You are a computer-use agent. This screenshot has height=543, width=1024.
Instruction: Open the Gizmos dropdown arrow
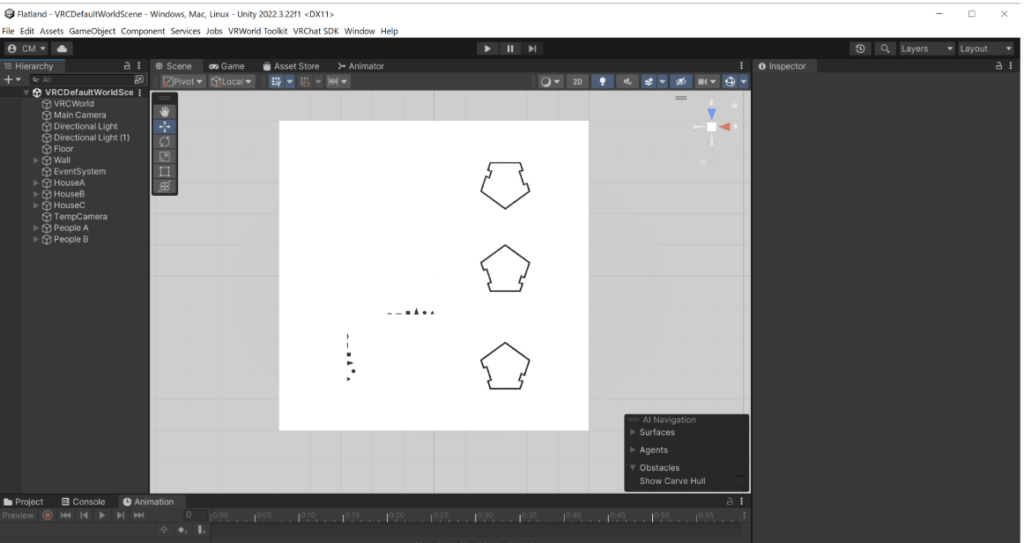(x=743, y=82)
